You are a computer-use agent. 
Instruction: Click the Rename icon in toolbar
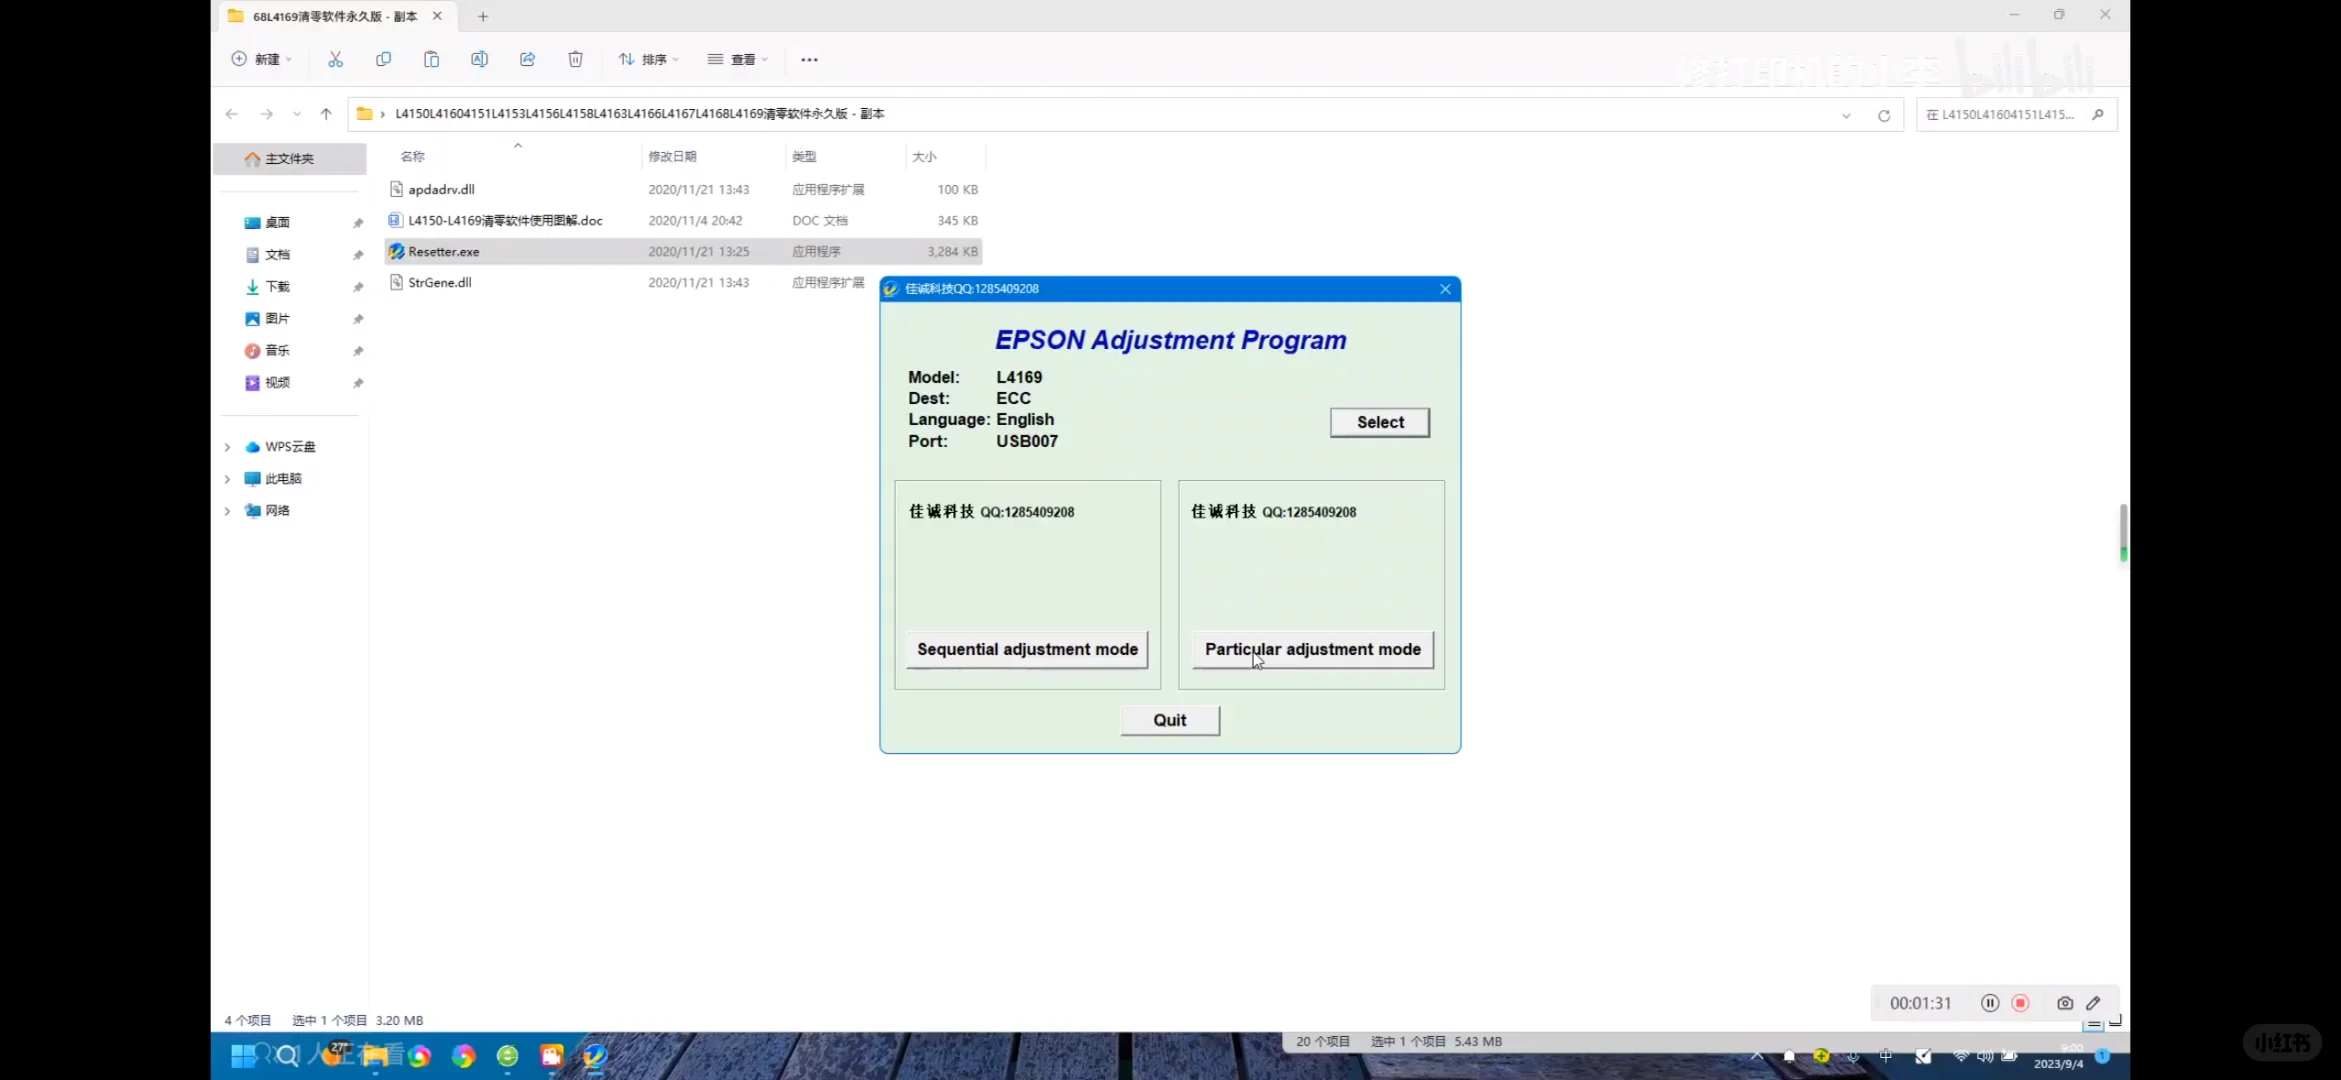(479, 60)
